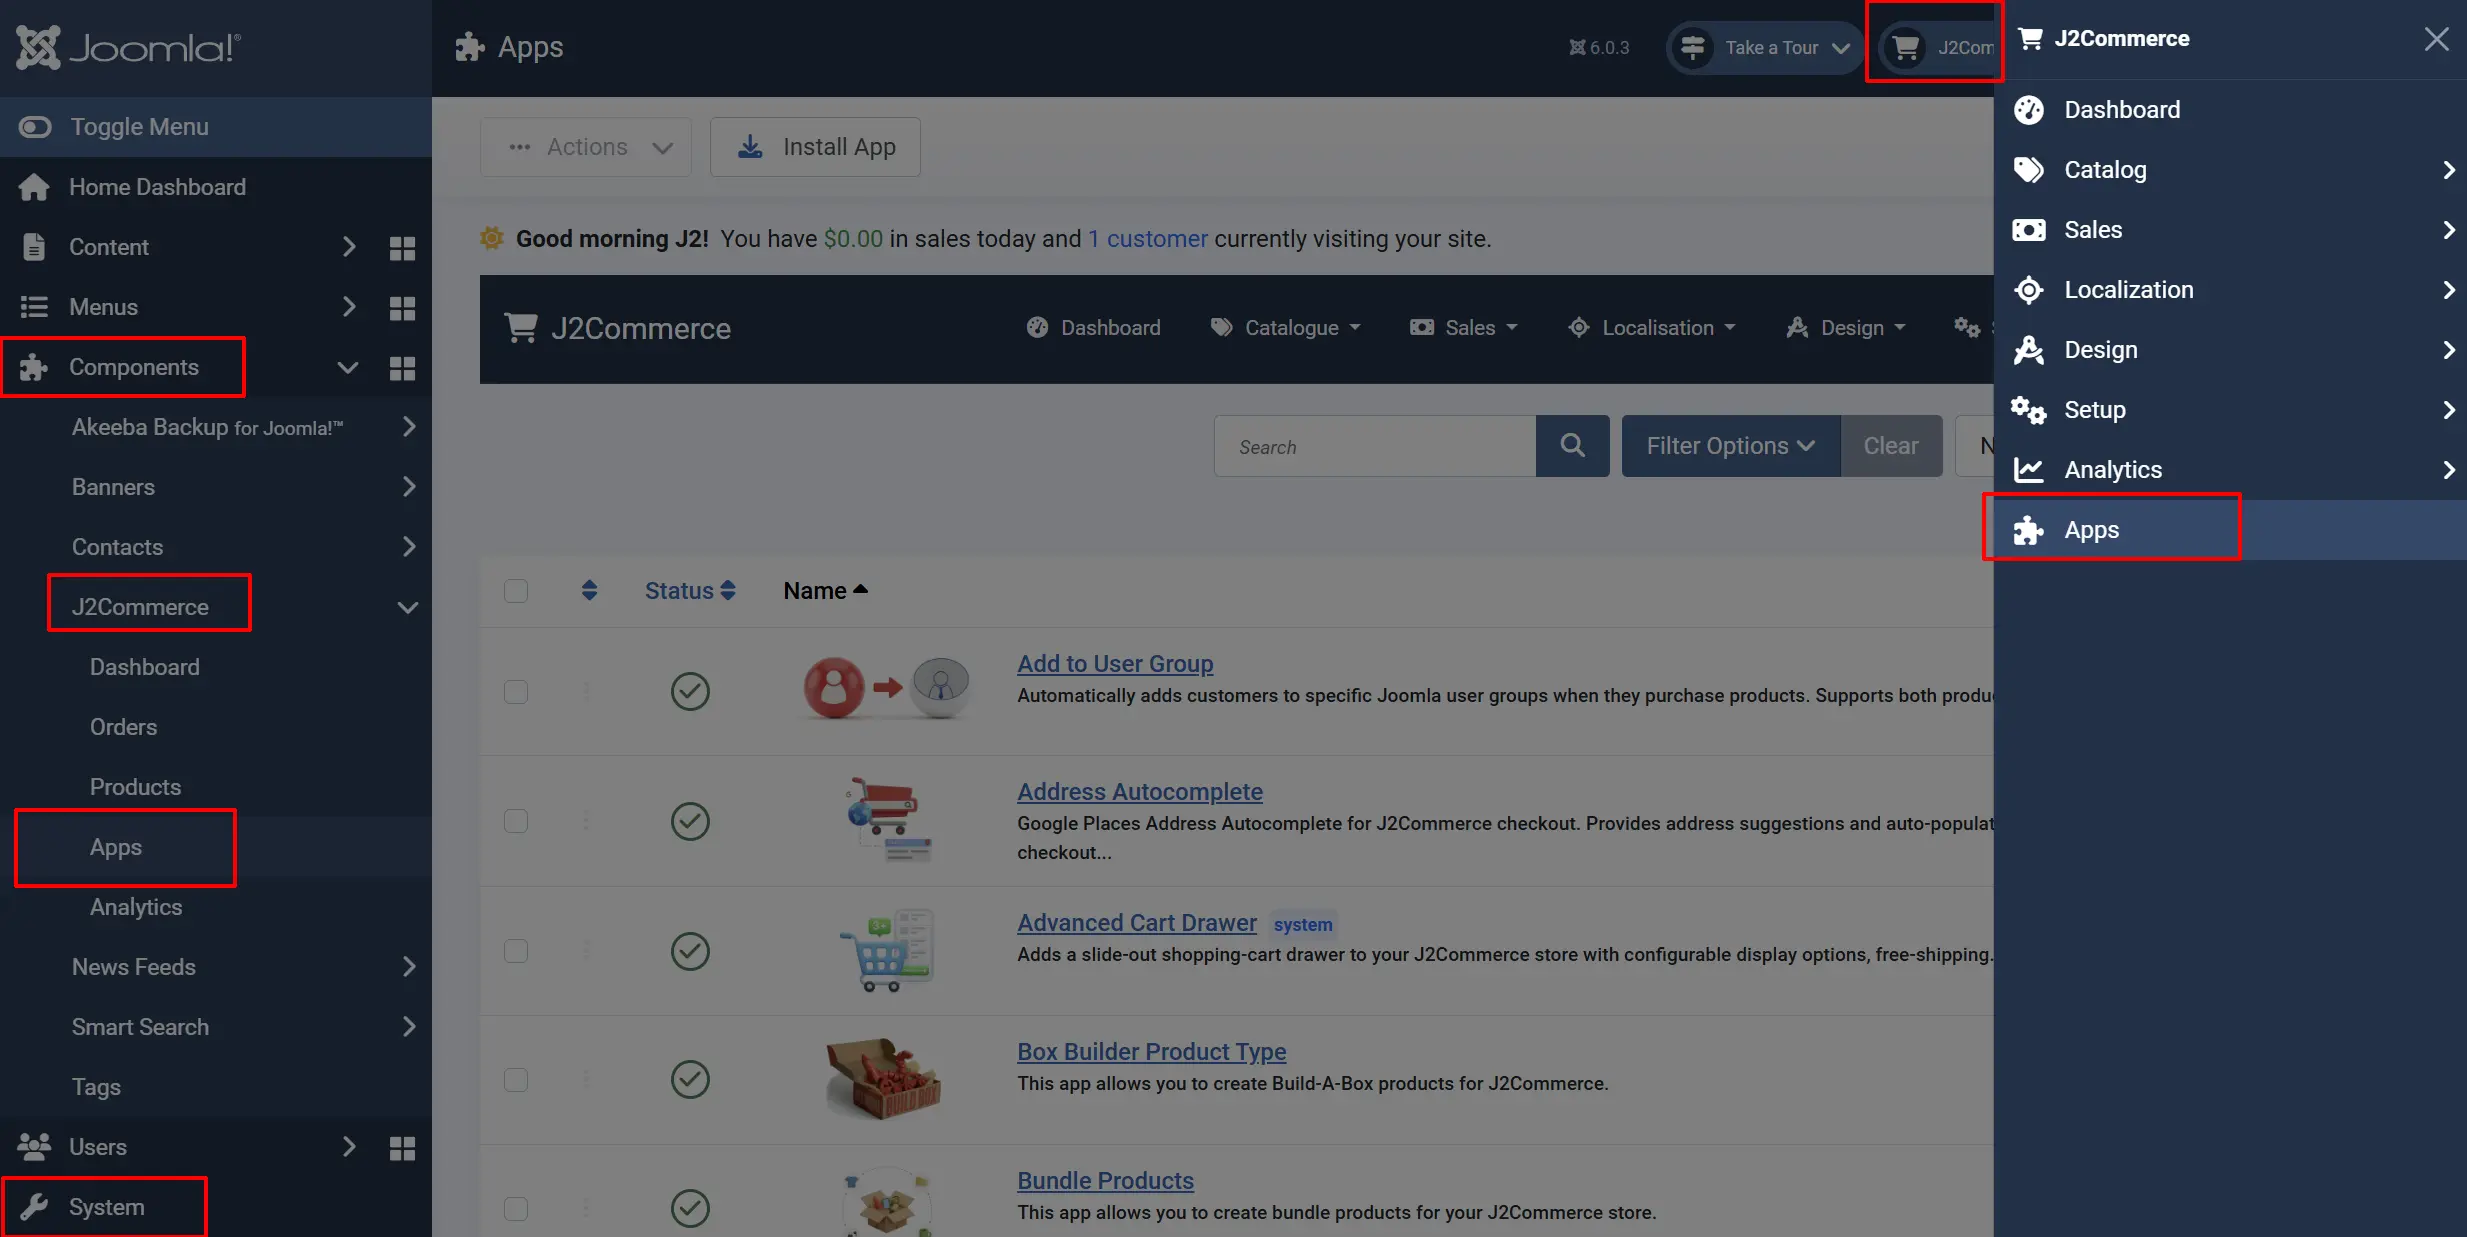
Task: Click the Toggle Menu switch
Action: [35, 127]
